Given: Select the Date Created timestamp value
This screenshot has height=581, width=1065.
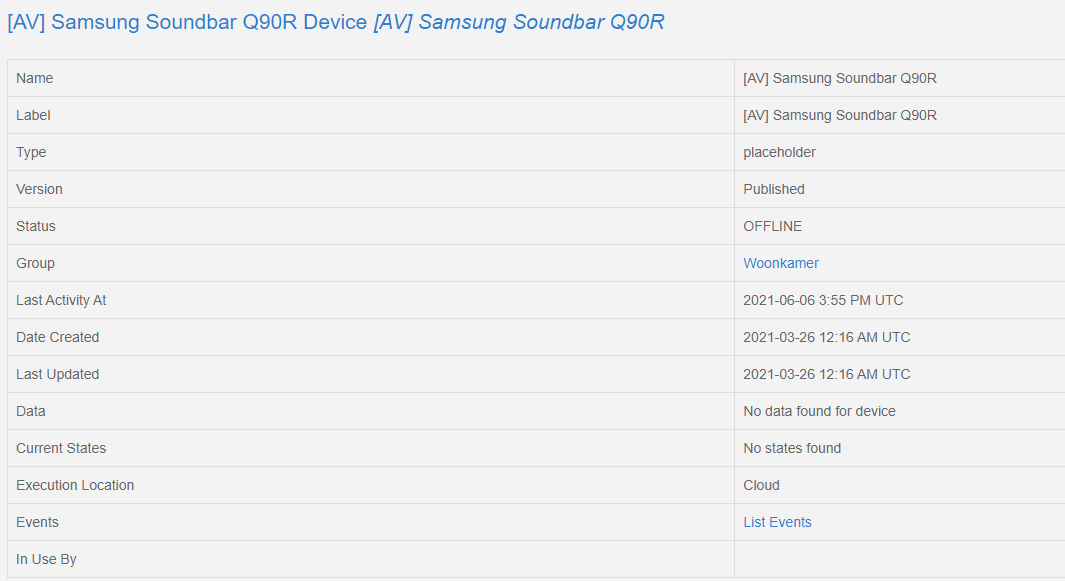Looking at the screenshot, I should coord(827,337).
